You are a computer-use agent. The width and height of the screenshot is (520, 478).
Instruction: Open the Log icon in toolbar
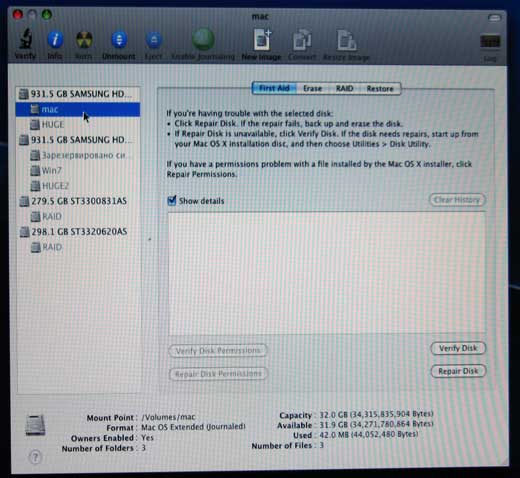pyautogui.click(x=490, y=42)
